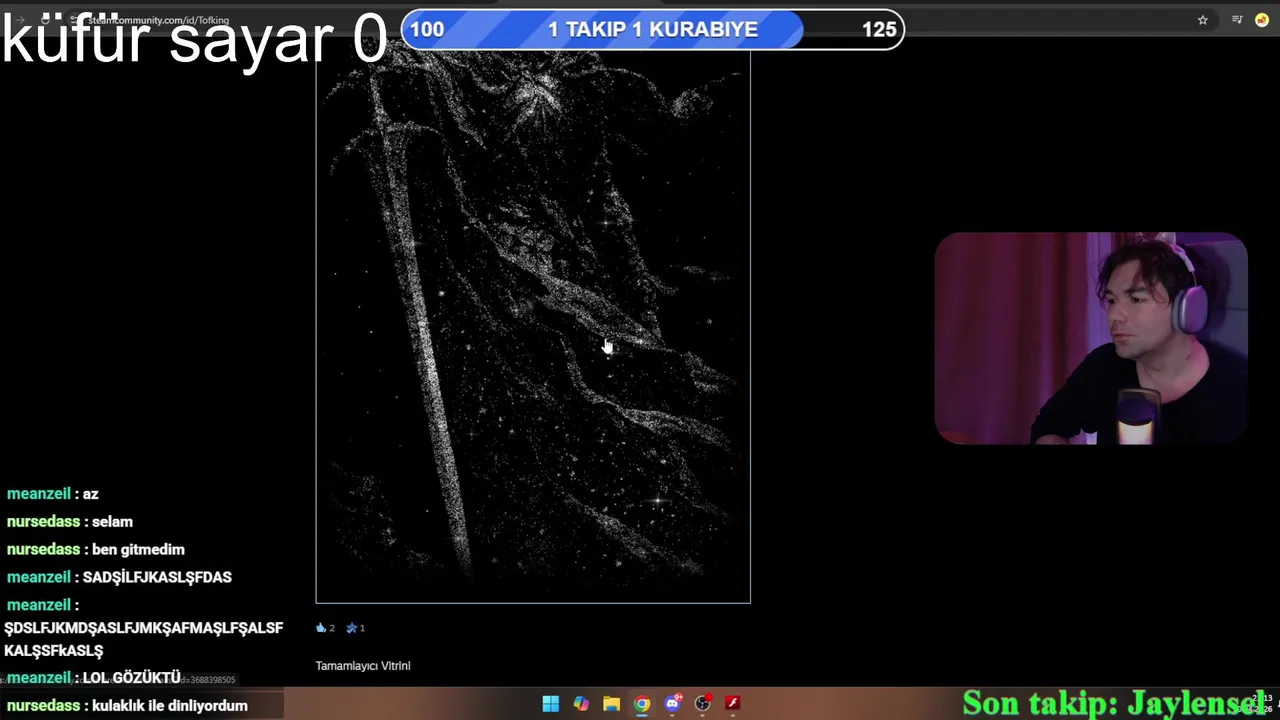Open OBS Studio from the taskbar
Viewport: 1280px width, 720px height.
click(x=703, y=704)
